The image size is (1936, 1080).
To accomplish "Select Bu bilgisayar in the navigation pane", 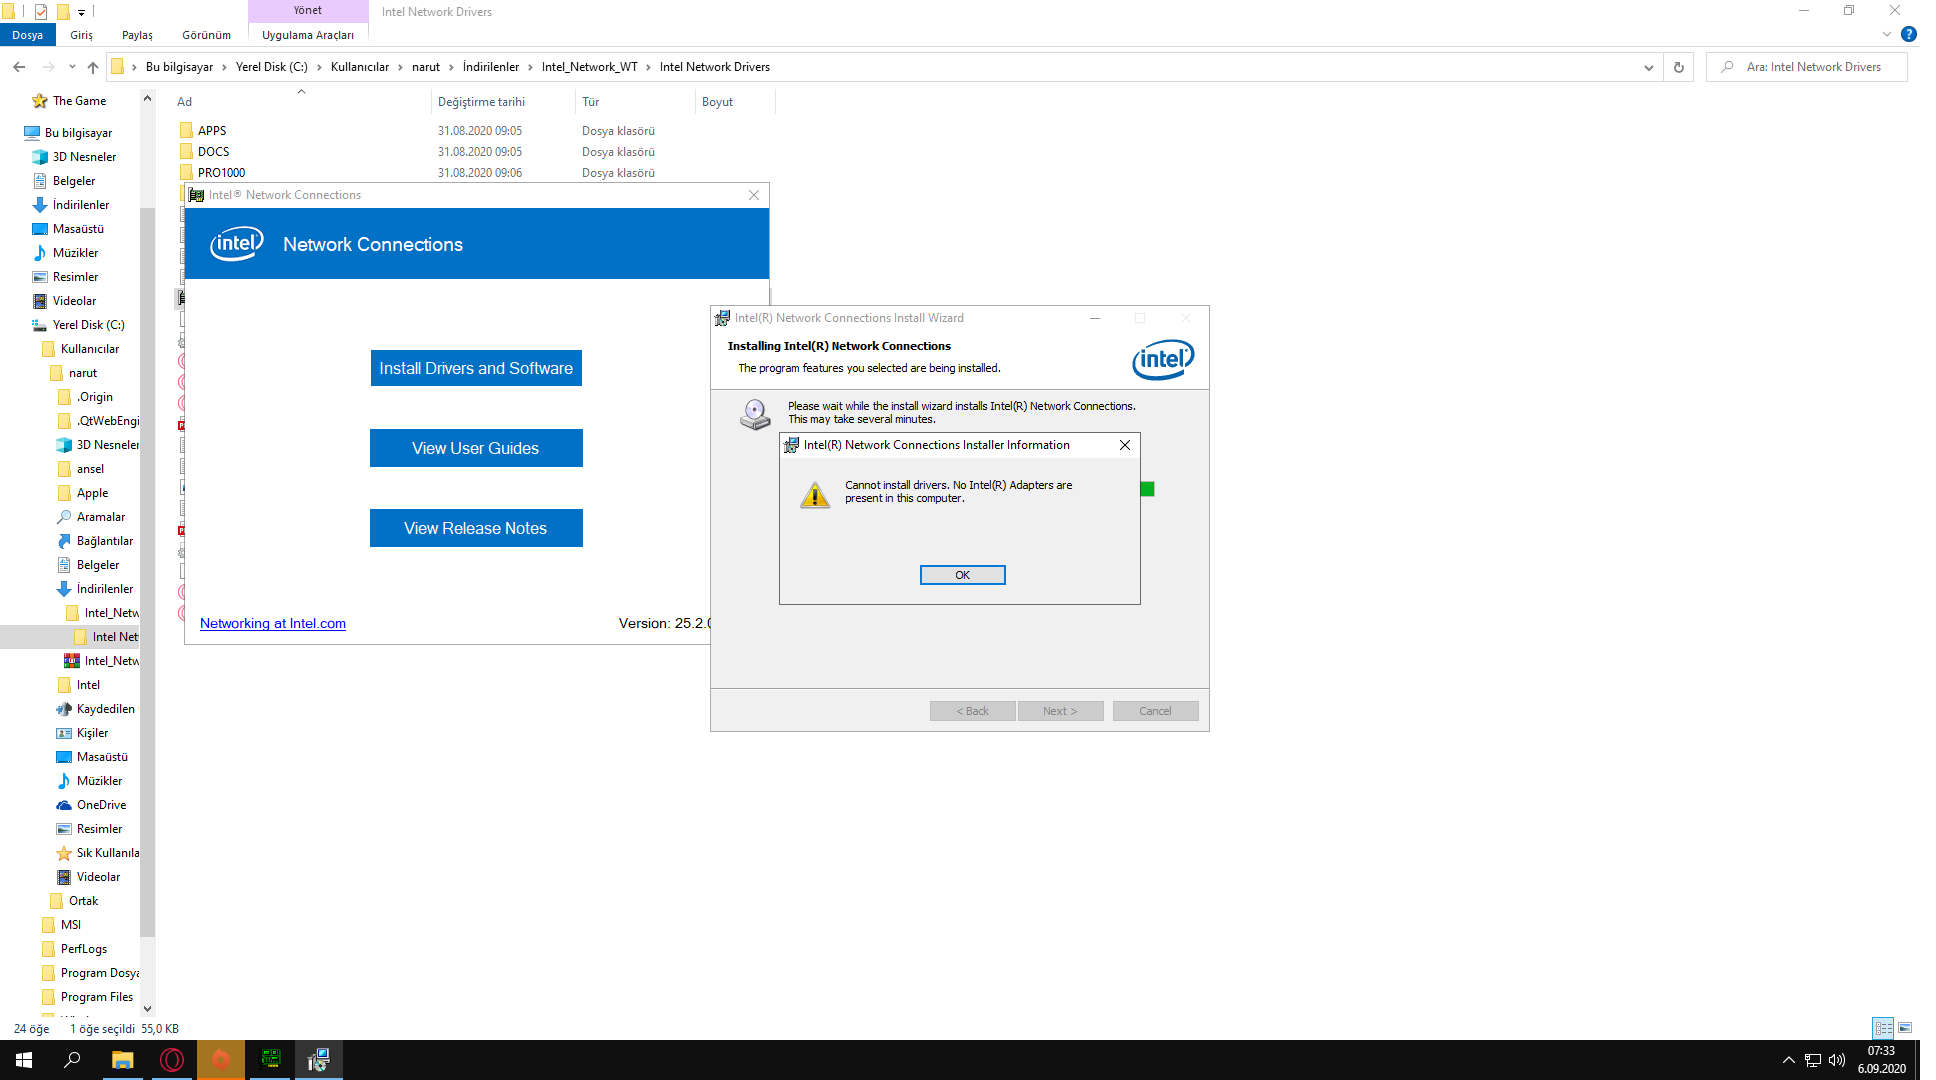I will pyautogui.click(x=78, y=133).
